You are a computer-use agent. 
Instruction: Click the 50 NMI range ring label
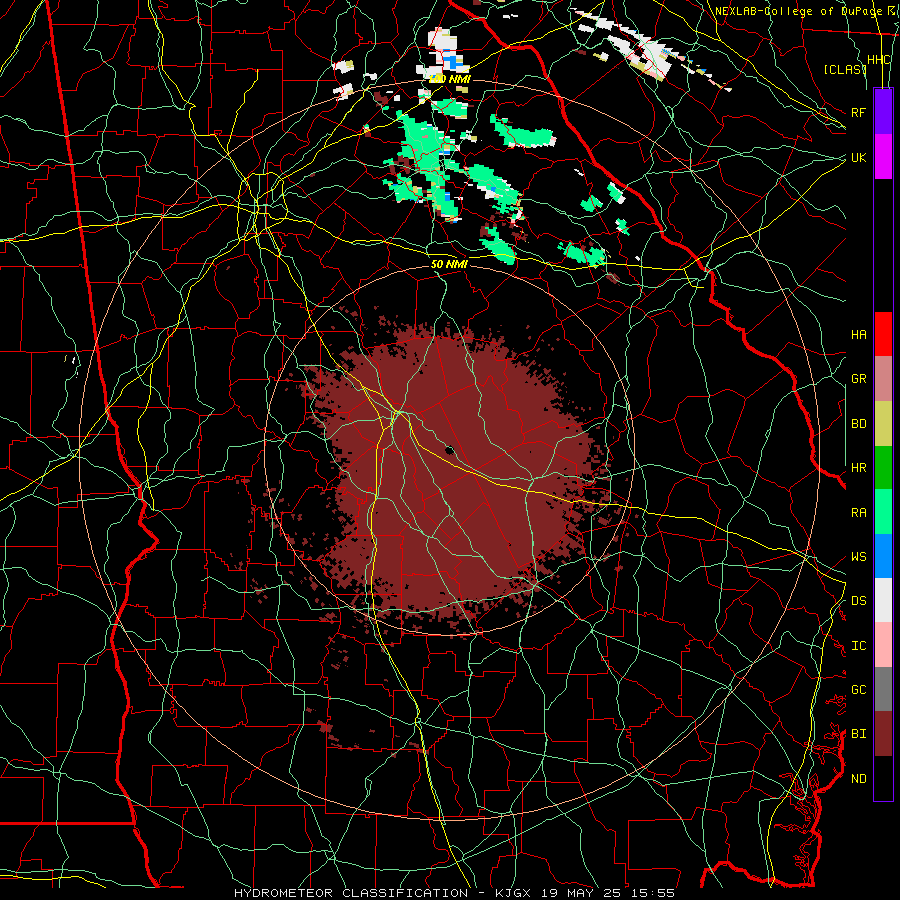[449, 265]
